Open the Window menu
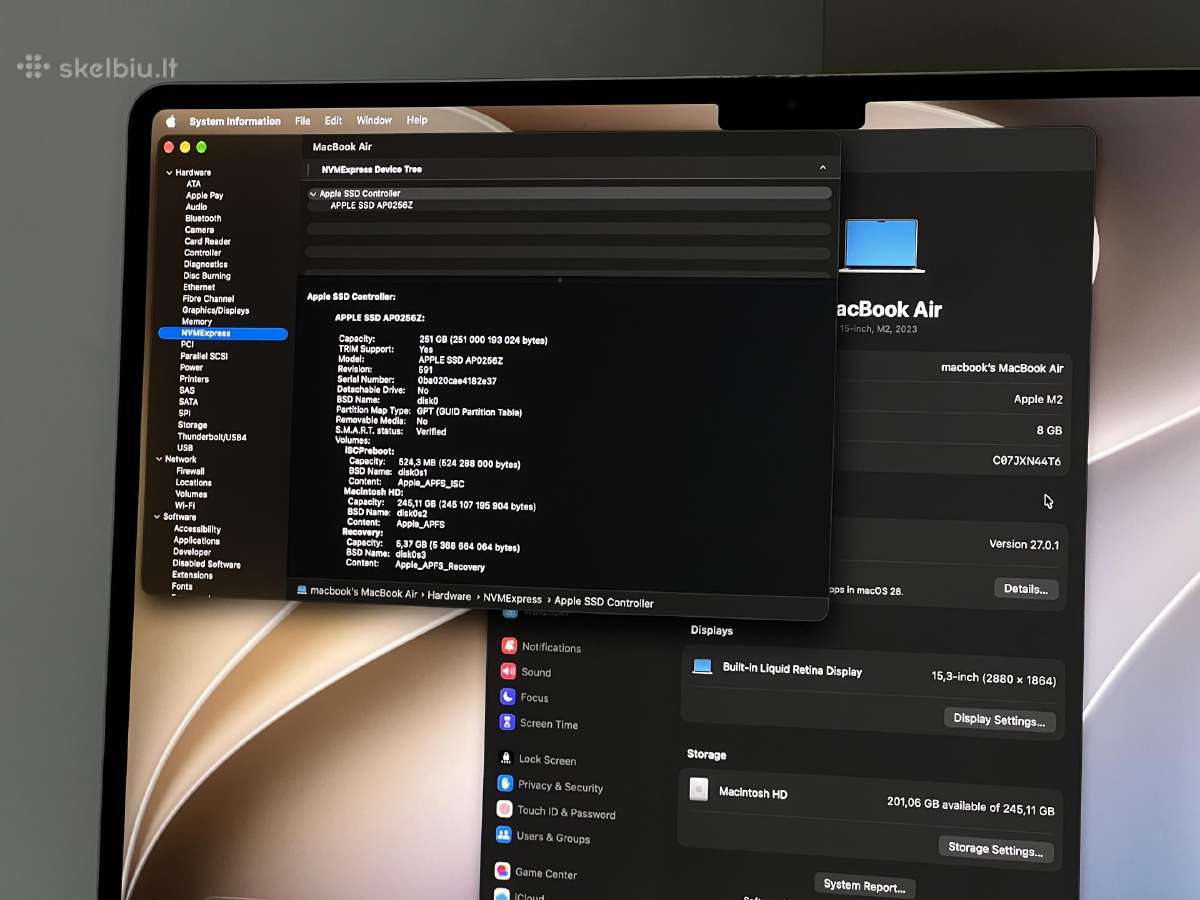Screen dimensions: 1200x900 374,120
